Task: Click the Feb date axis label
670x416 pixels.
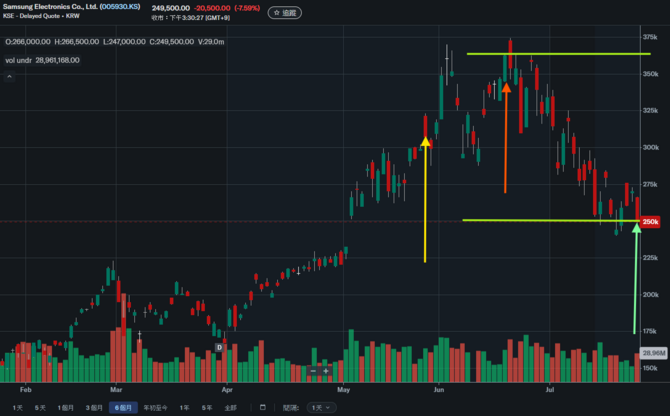Action: pos(26,390)
